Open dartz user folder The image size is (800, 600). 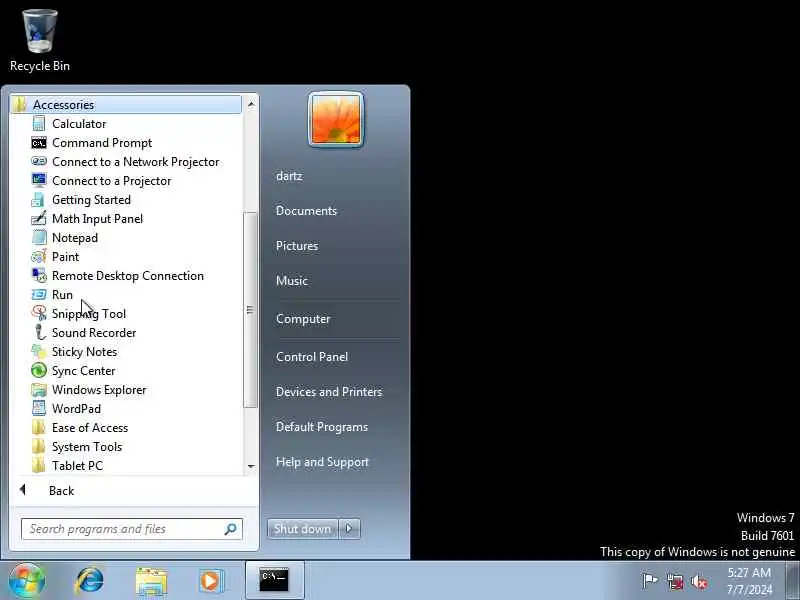click(289, 176)
